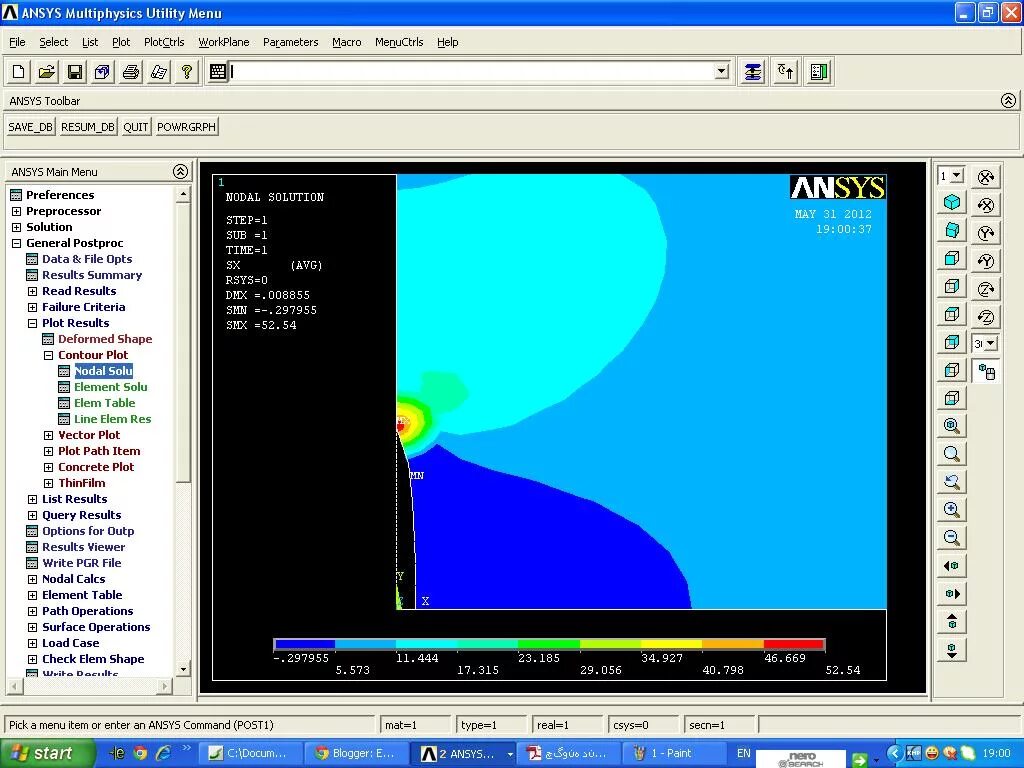The width and height of the screenshot is (1024, 768).
Task: Click the Pan Model Down icon
Action: pyautogui.click(x=952, y=650)
